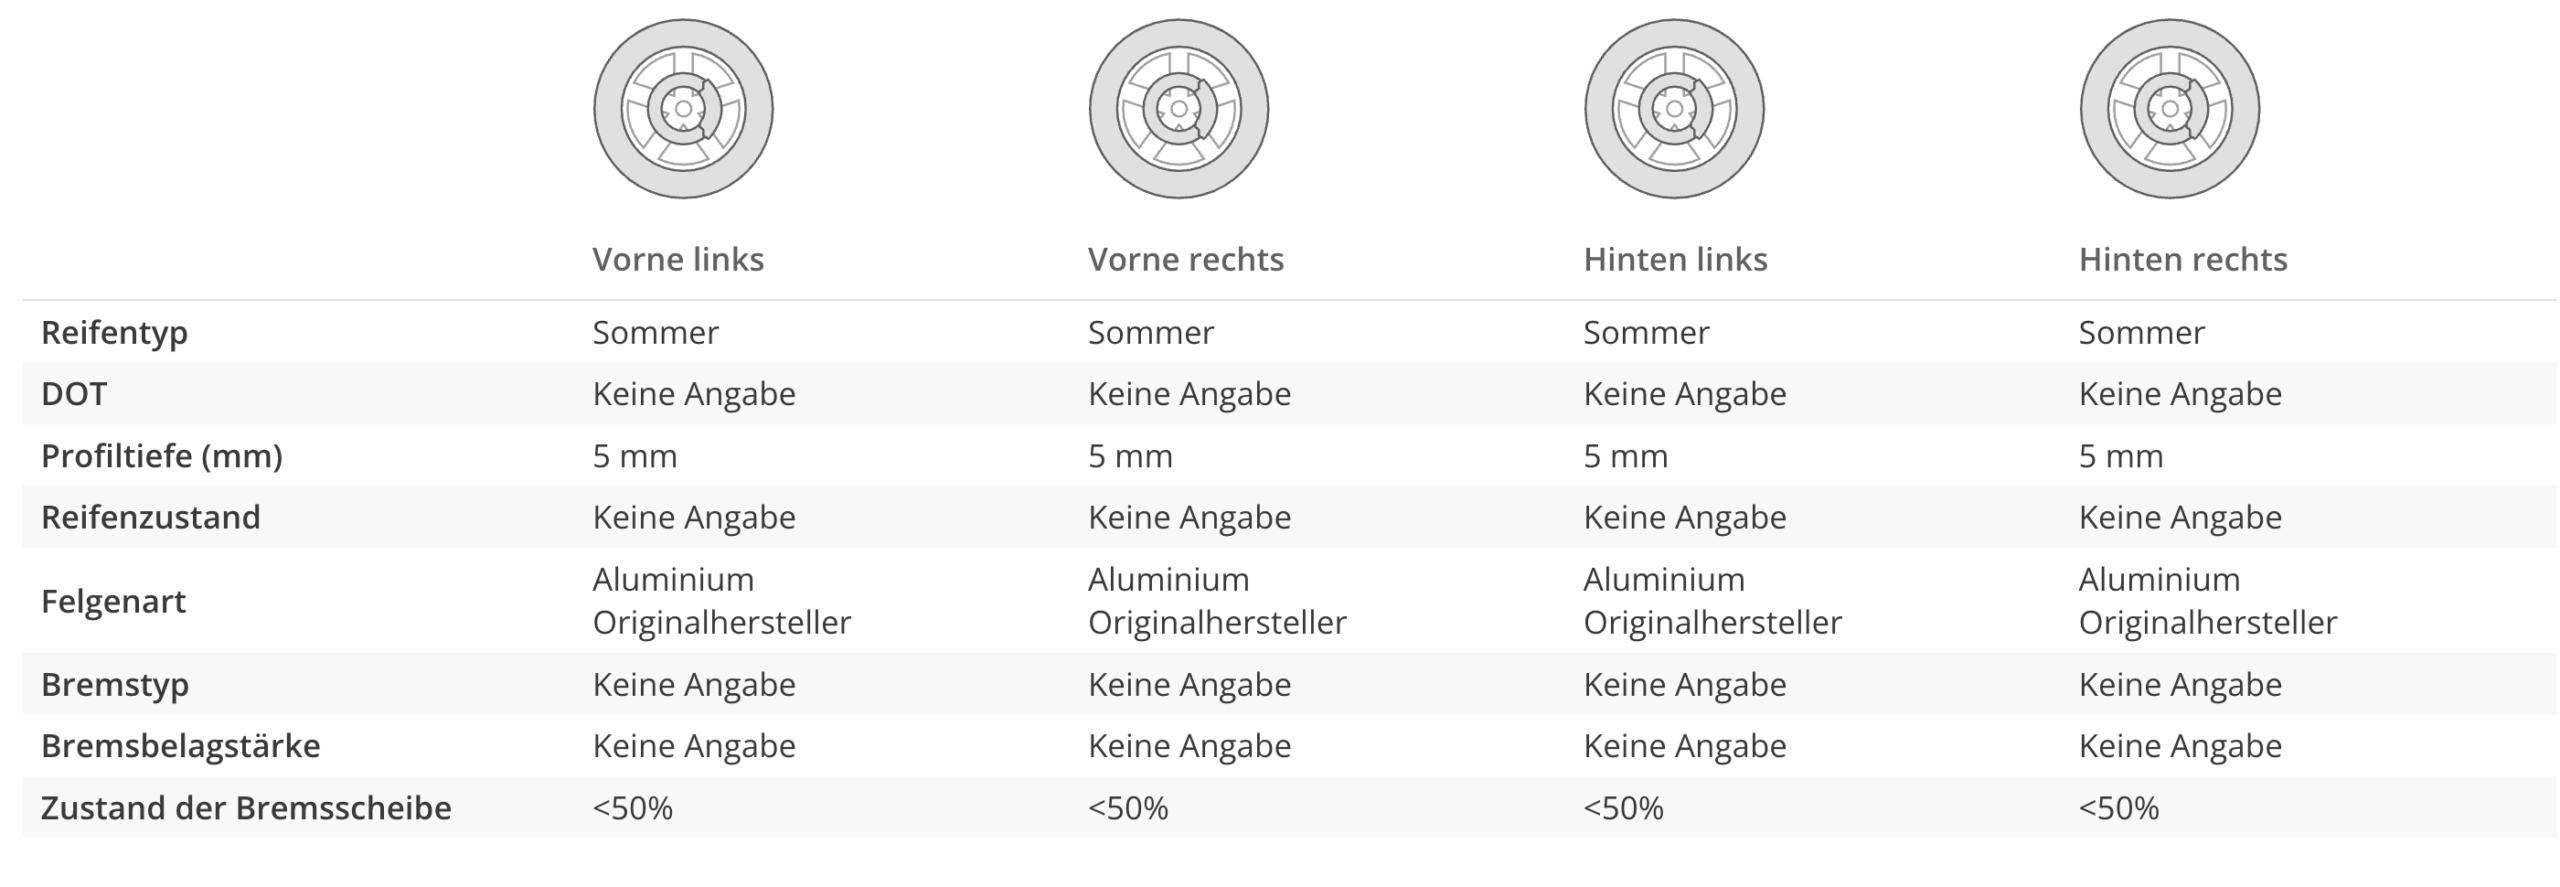Click the Reifentyp row label
The height and width of the screenshot is (887, 2560).
[114, 333]
